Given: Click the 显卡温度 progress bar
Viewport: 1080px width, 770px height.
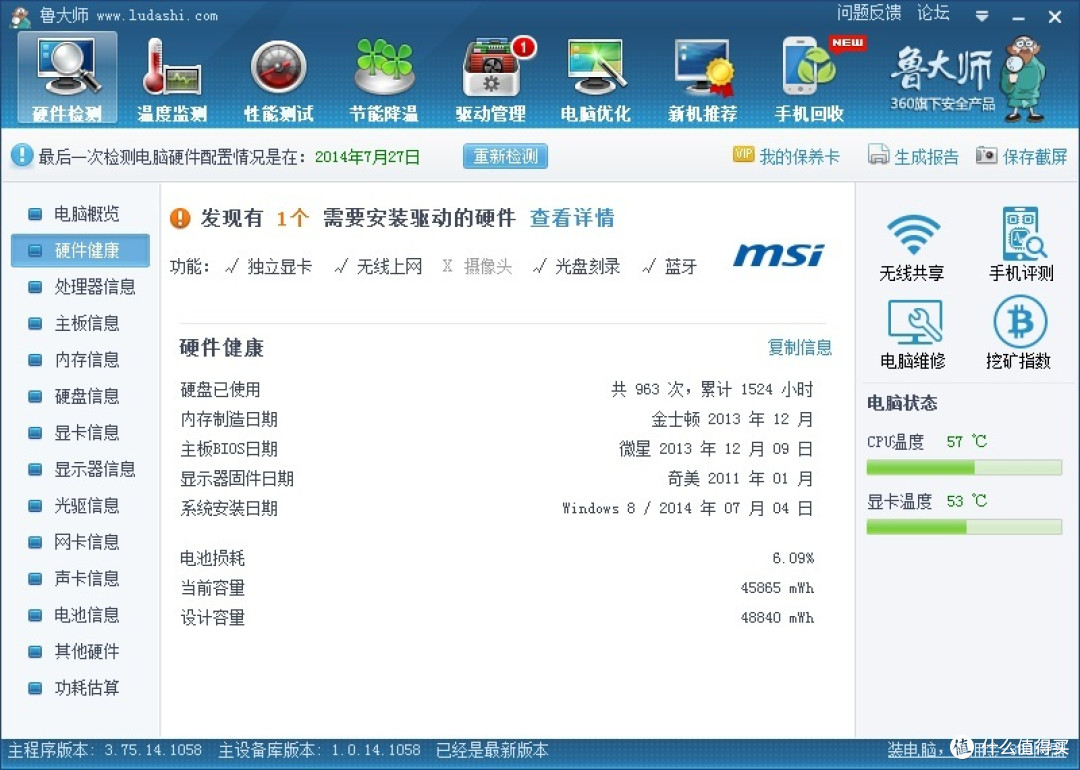Looking at the screenshot, I should 964,528.
